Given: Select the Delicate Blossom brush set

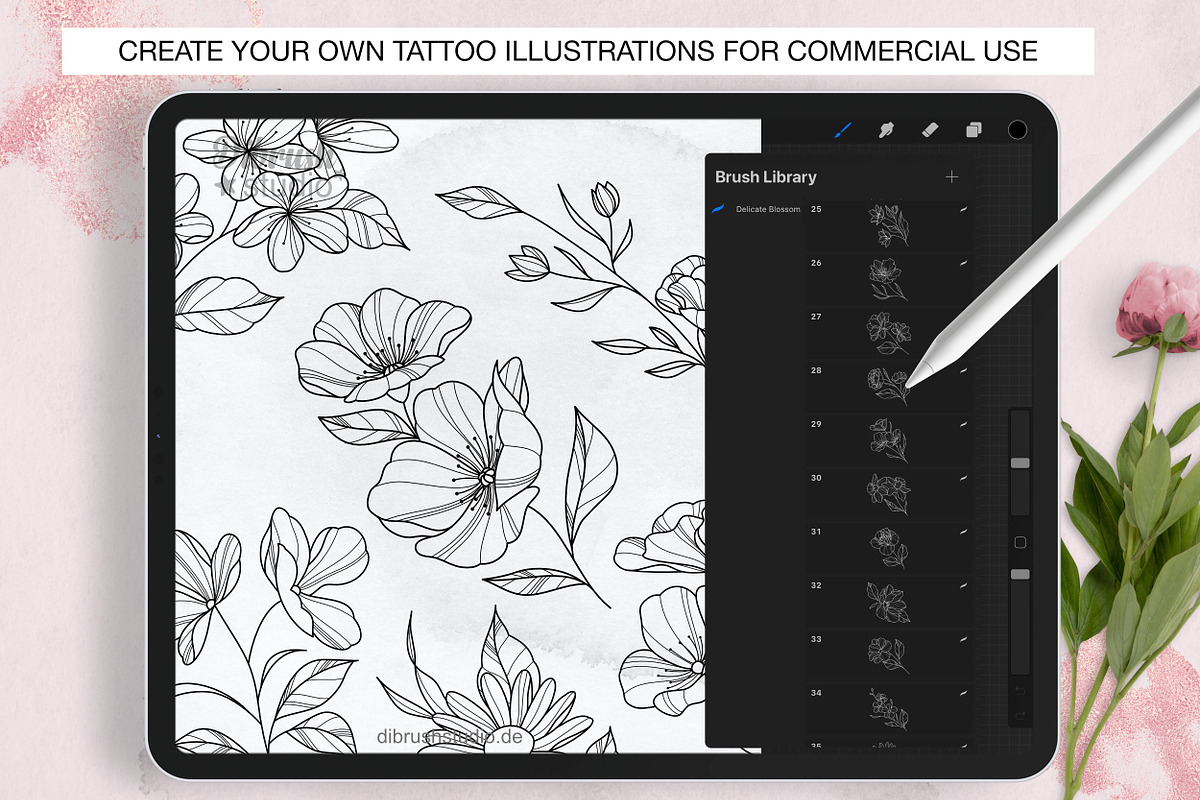Looking at the screenshot, I should pos(756,209).
